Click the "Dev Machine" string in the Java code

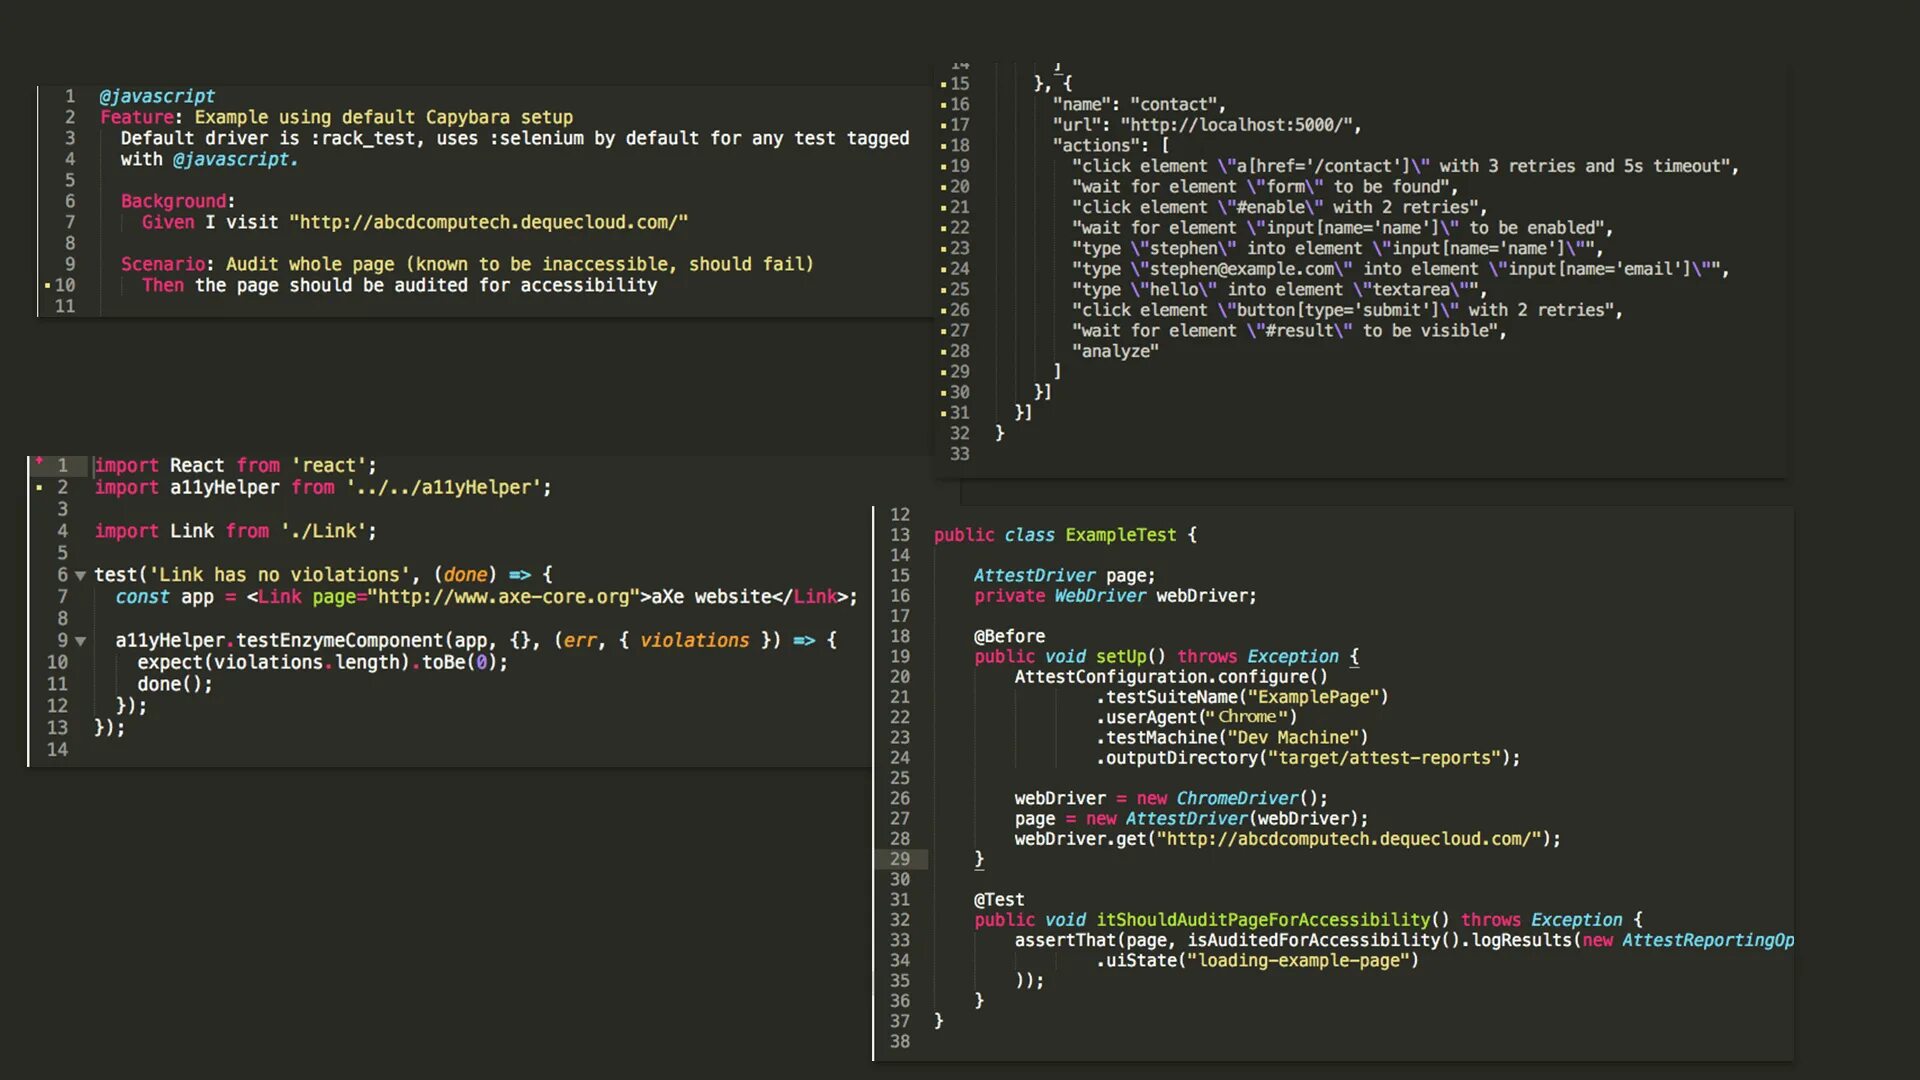pyautogui.click(x=1292, y=738)
